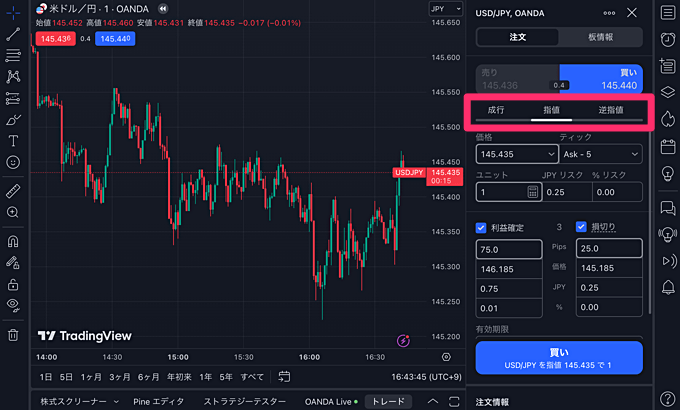Switch to the 注文 tab

[518, 37]
